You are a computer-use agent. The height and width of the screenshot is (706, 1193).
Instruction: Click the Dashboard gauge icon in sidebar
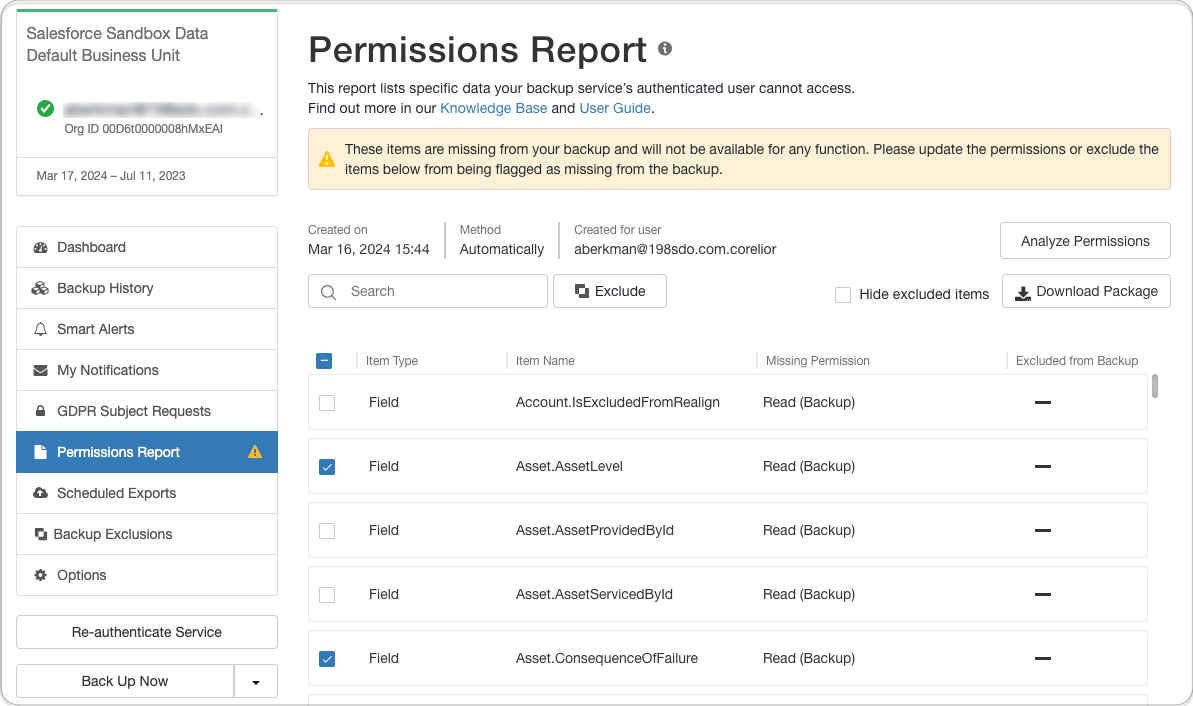(40, 248)
